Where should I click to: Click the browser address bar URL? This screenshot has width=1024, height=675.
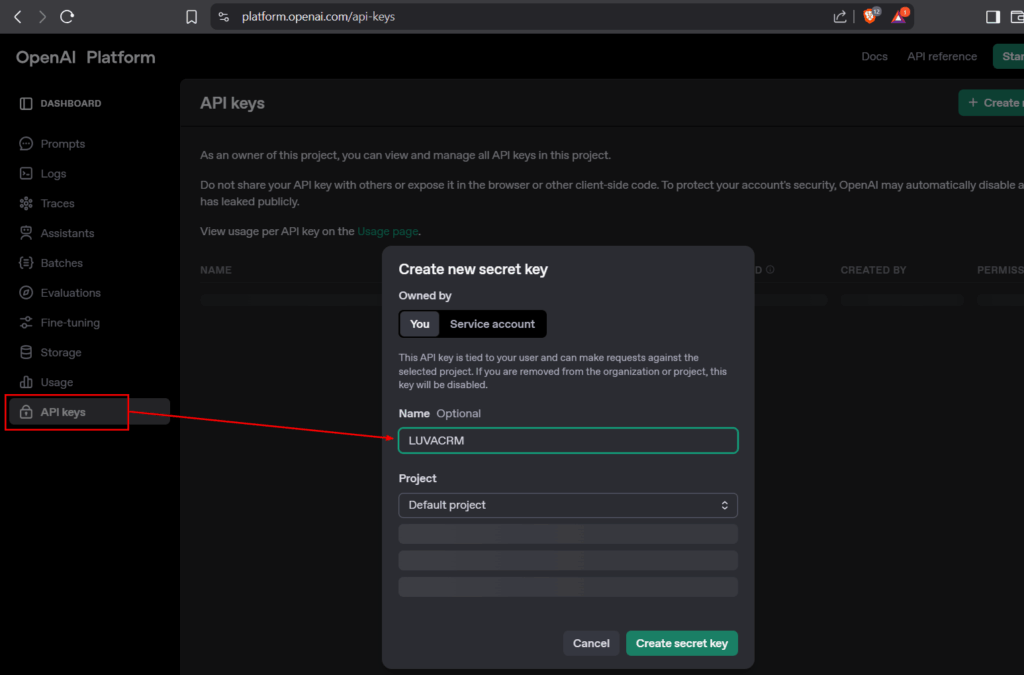point(318,17)
